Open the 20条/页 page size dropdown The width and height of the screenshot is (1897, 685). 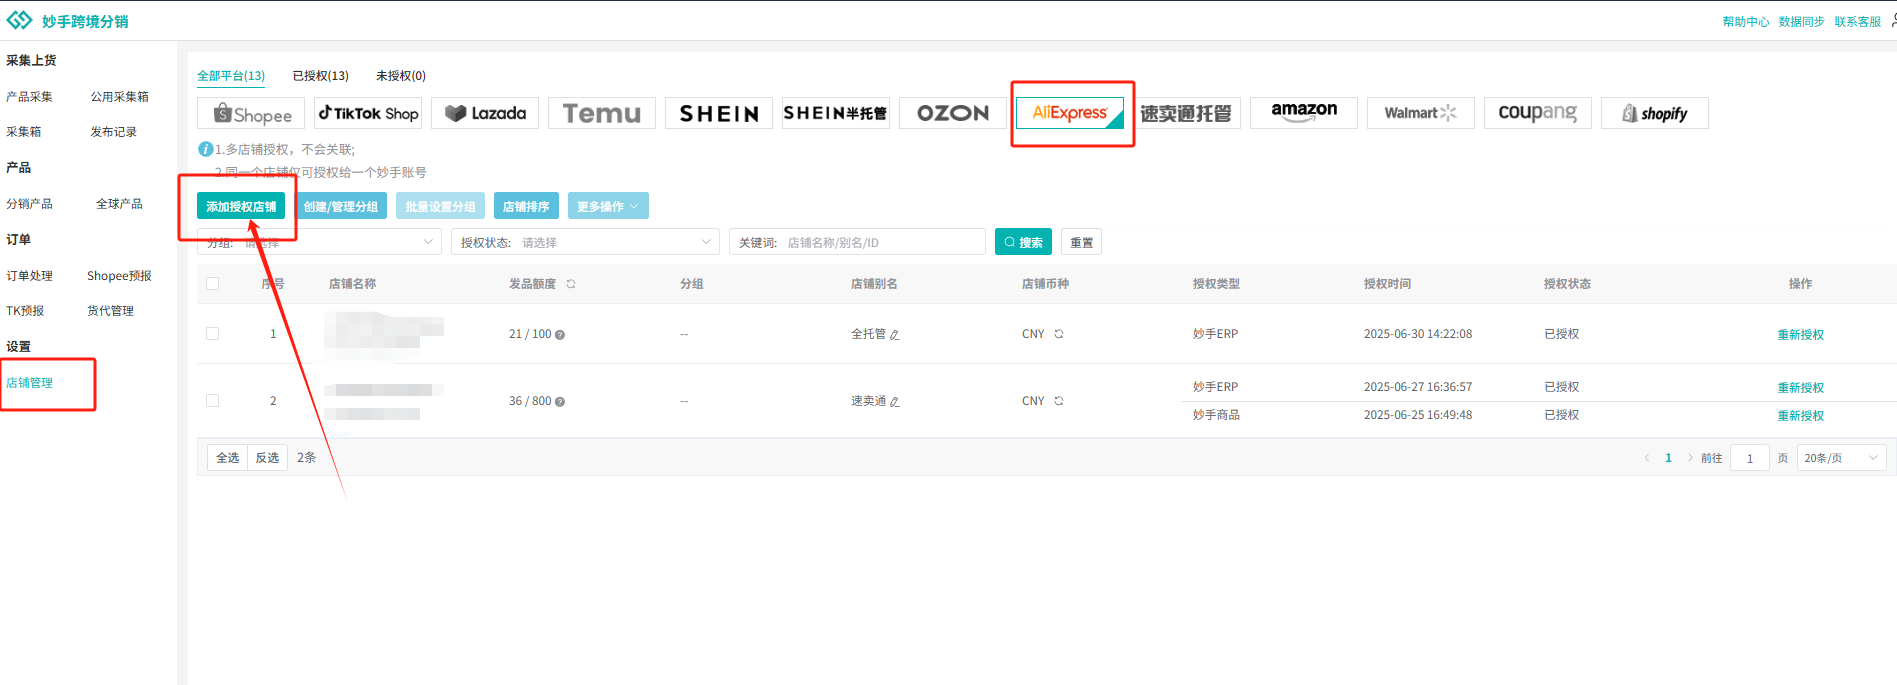pyautogui.click(x=1841, y=458)
